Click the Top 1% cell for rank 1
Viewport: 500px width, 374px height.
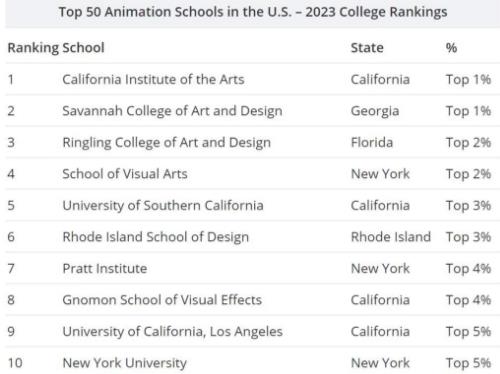468,80
